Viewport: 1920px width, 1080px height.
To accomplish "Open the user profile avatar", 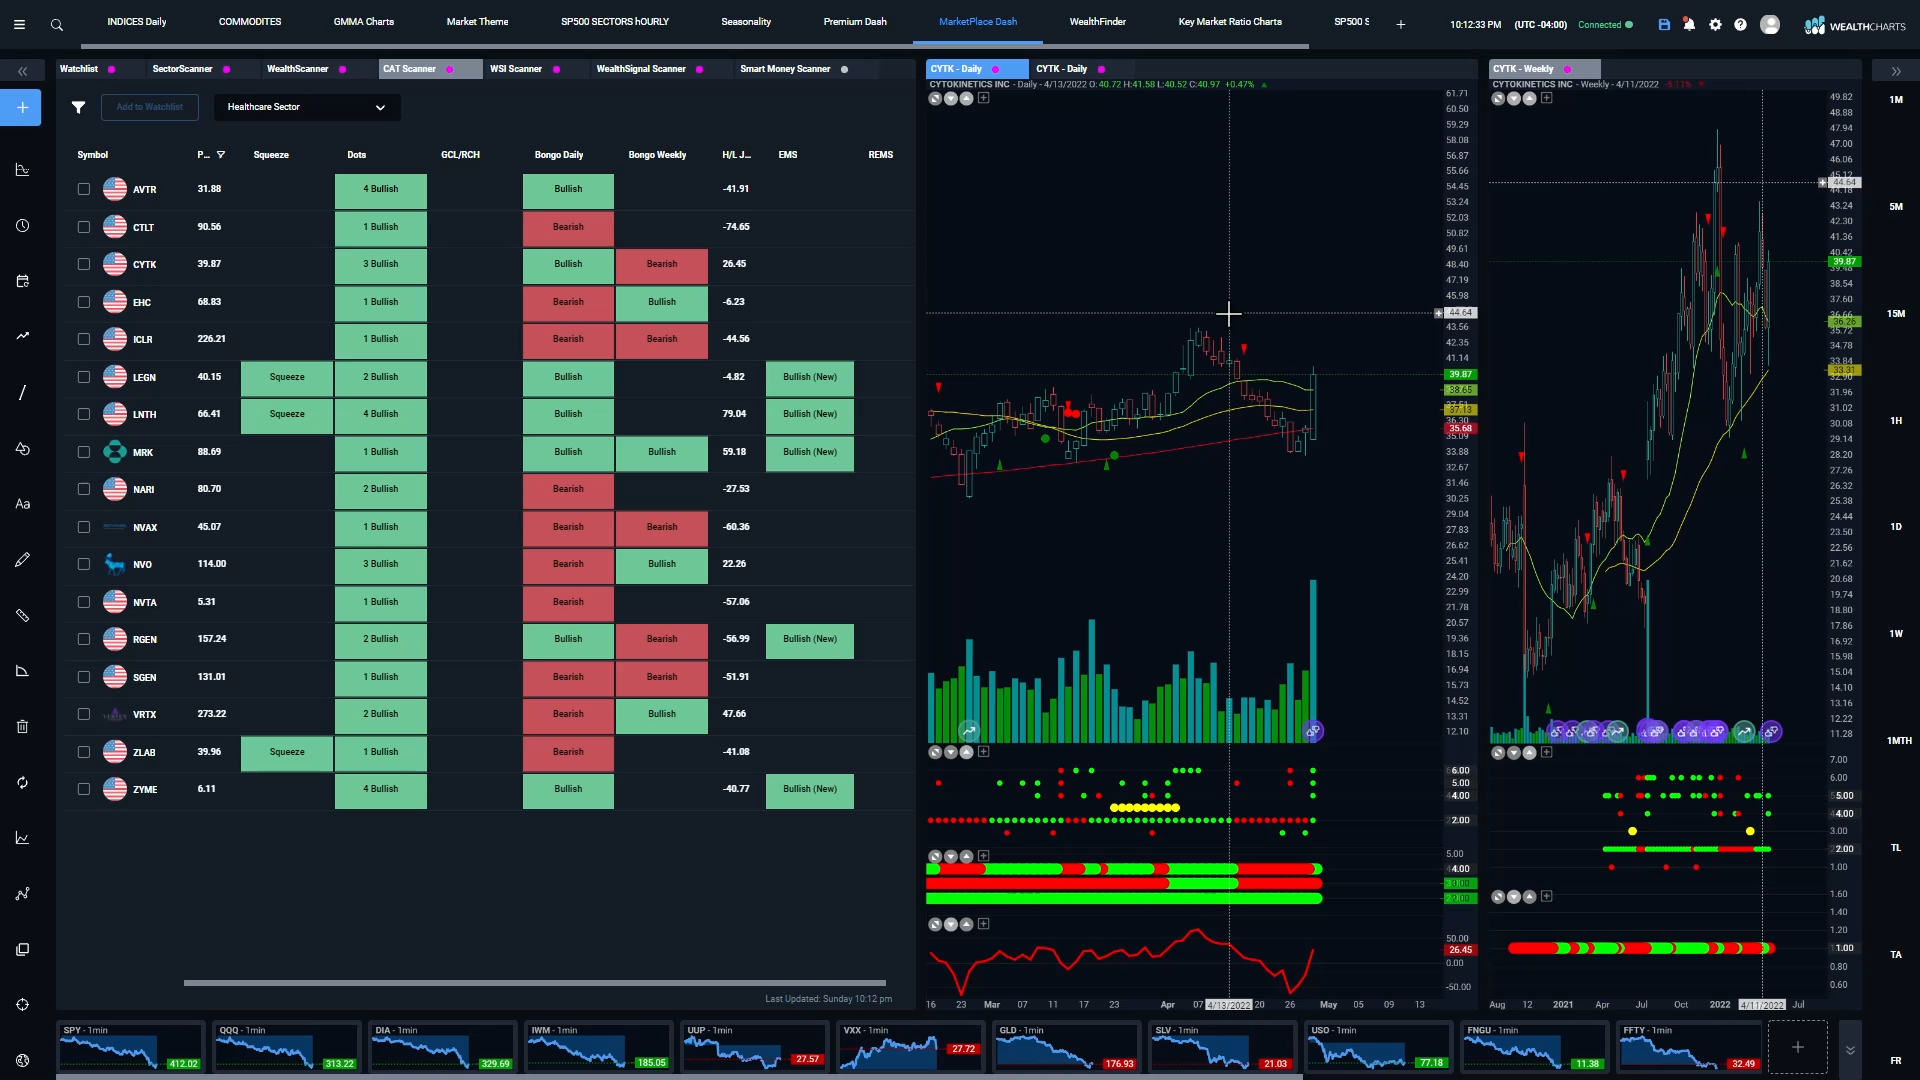I will [x=1770, y=24].
